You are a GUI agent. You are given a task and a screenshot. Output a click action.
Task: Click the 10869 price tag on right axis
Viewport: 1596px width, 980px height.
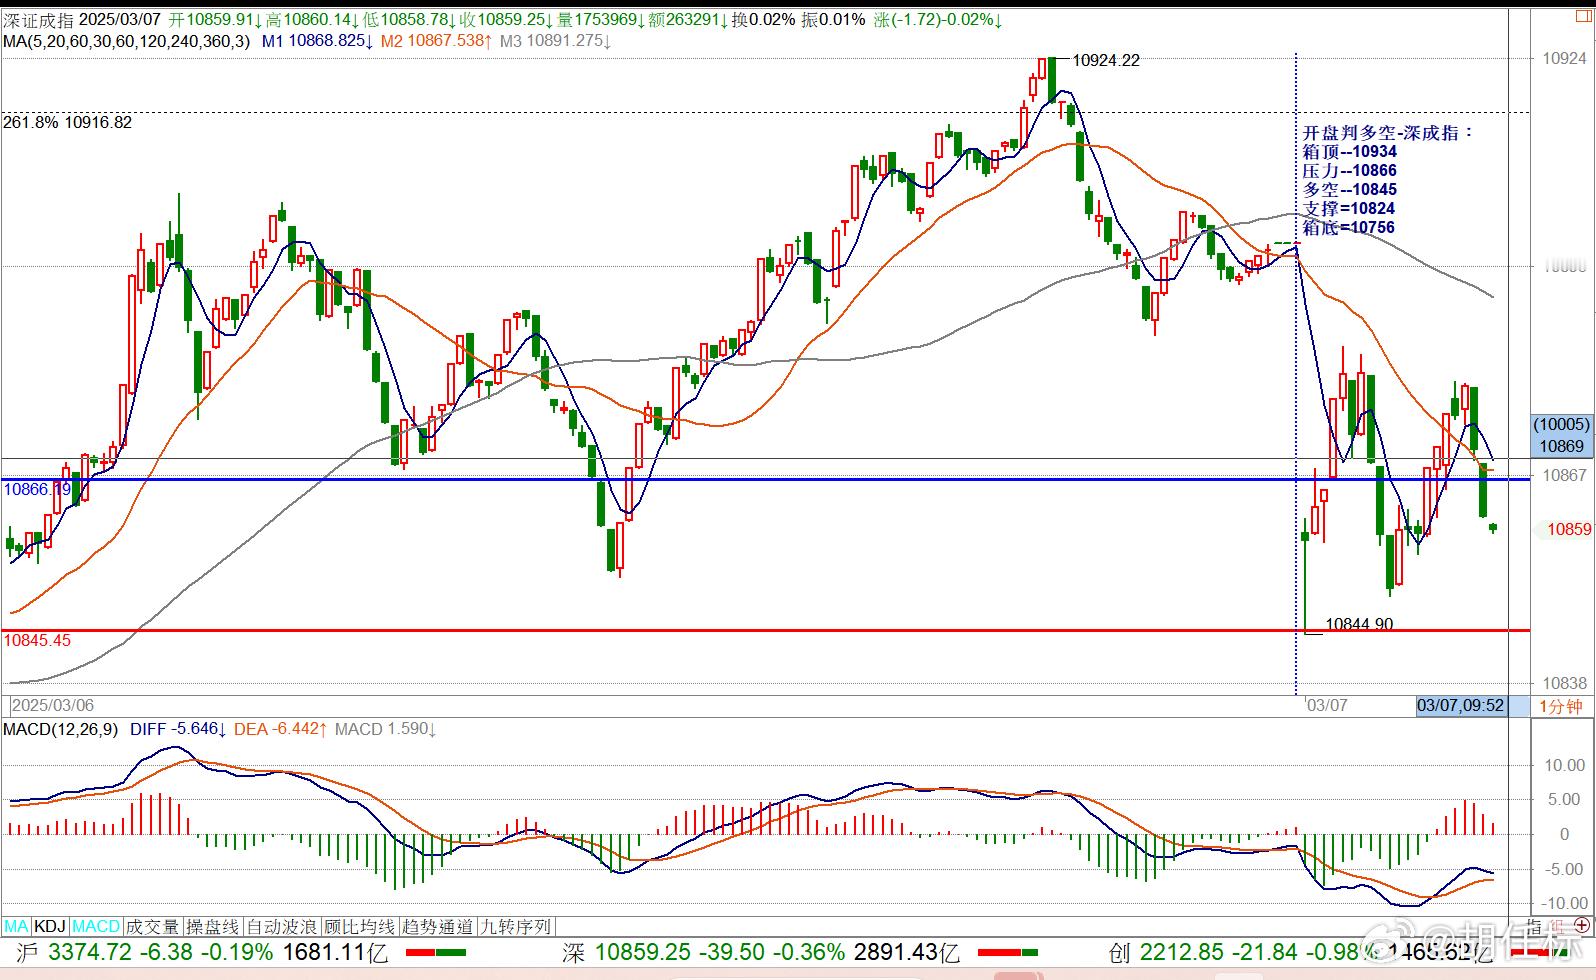[1561, 446]
